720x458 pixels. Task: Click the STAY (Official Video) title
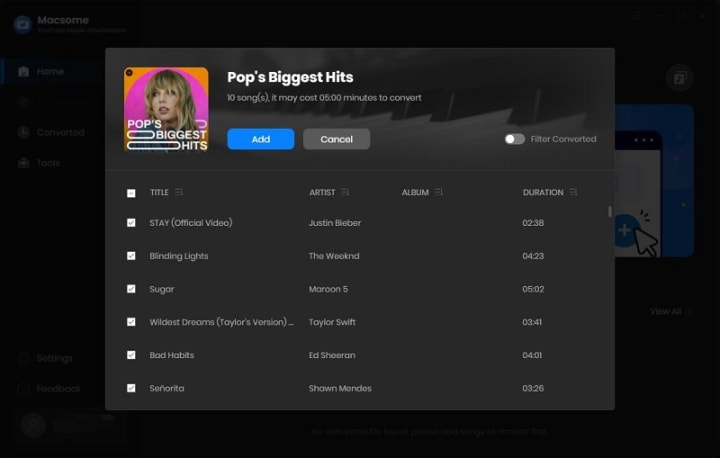tap(191, 223)
